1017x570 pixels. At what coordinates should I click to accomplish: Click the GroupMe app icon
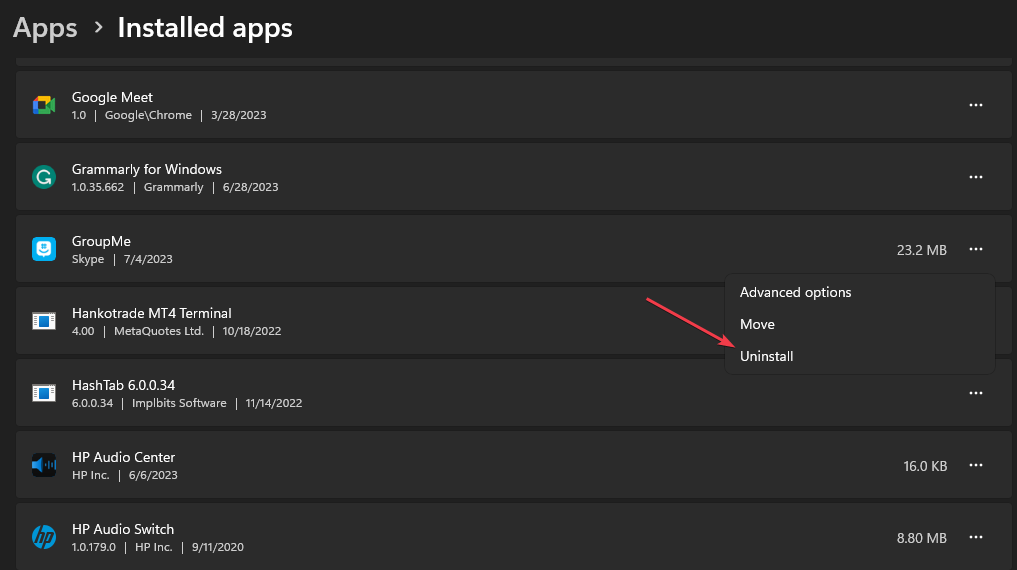click(43, 249)
